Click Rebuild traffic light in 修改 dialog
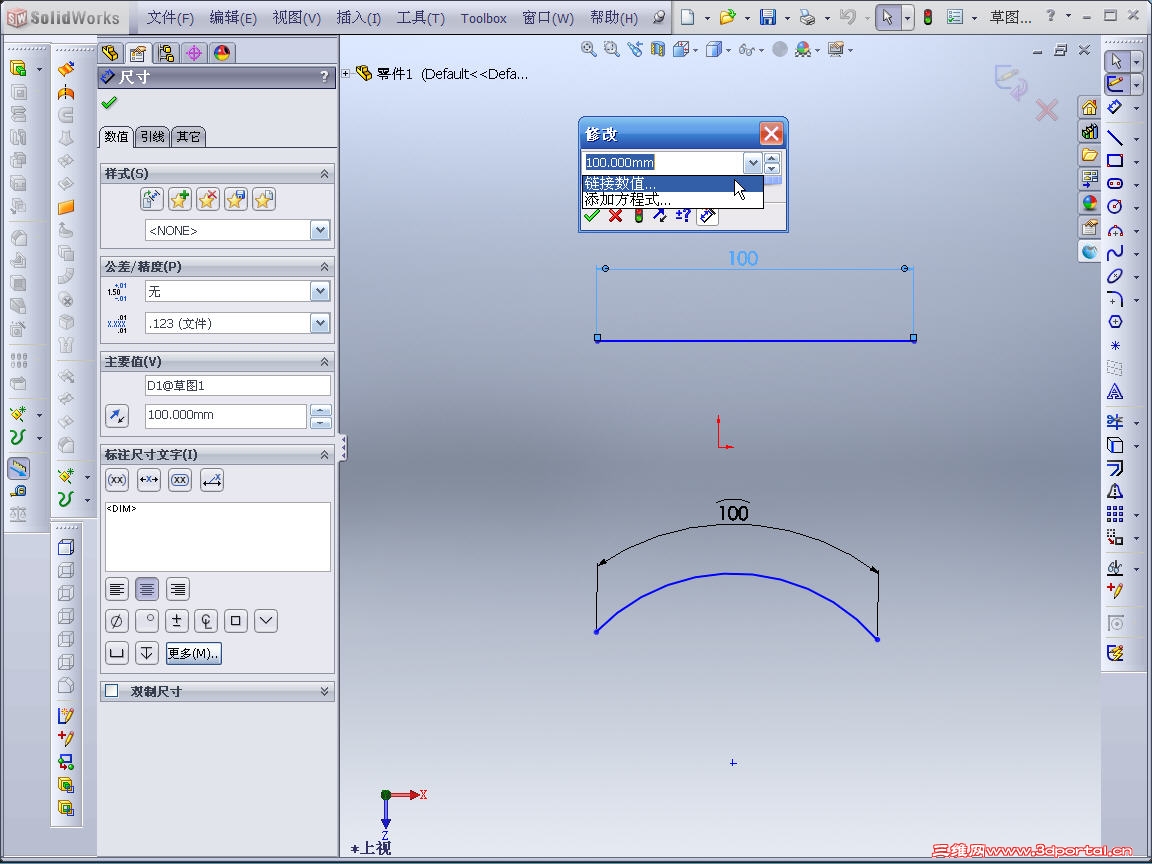This screenshot has height=864, width=1152. (x=638, y=216)
